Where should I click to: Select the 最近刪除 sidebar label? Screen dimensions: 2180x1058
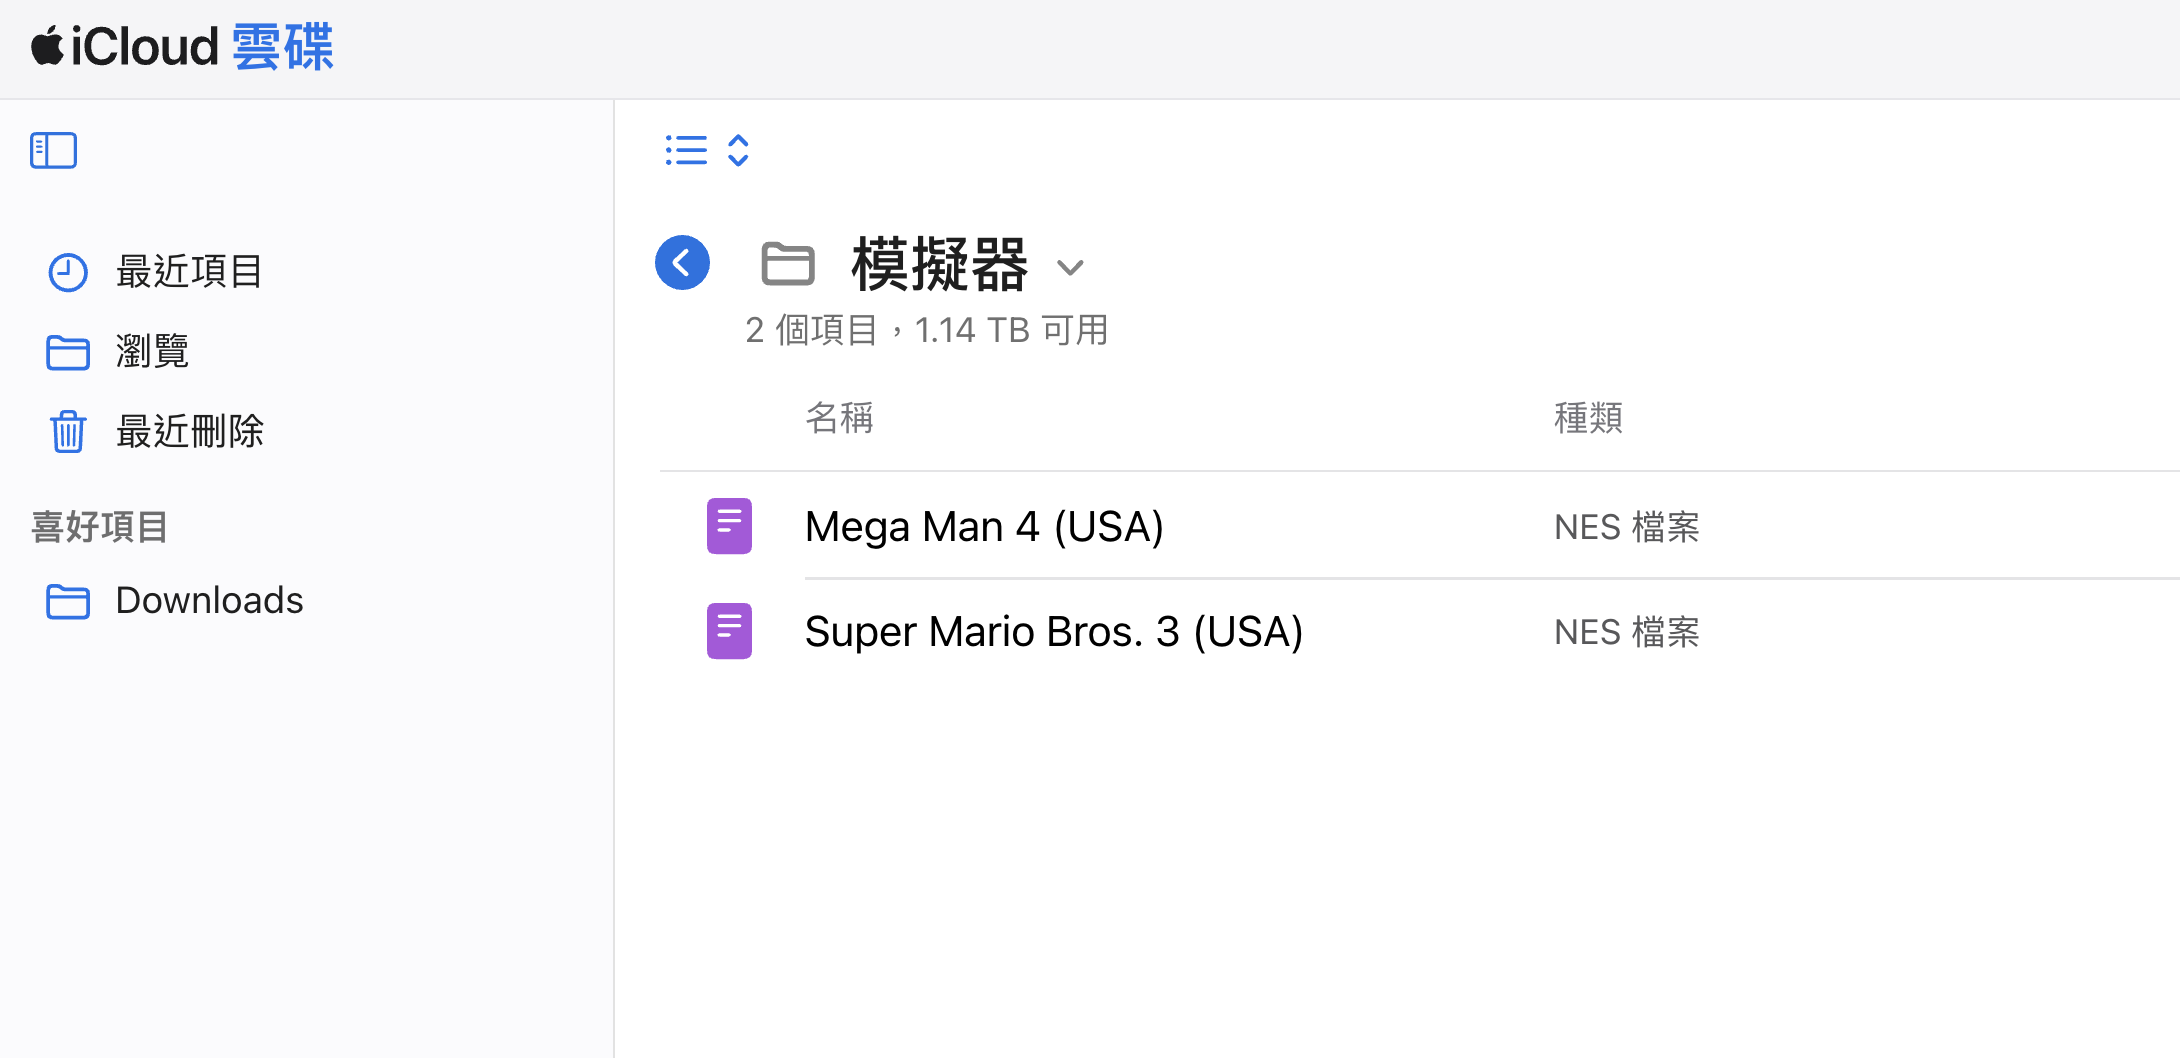[189, 432]
